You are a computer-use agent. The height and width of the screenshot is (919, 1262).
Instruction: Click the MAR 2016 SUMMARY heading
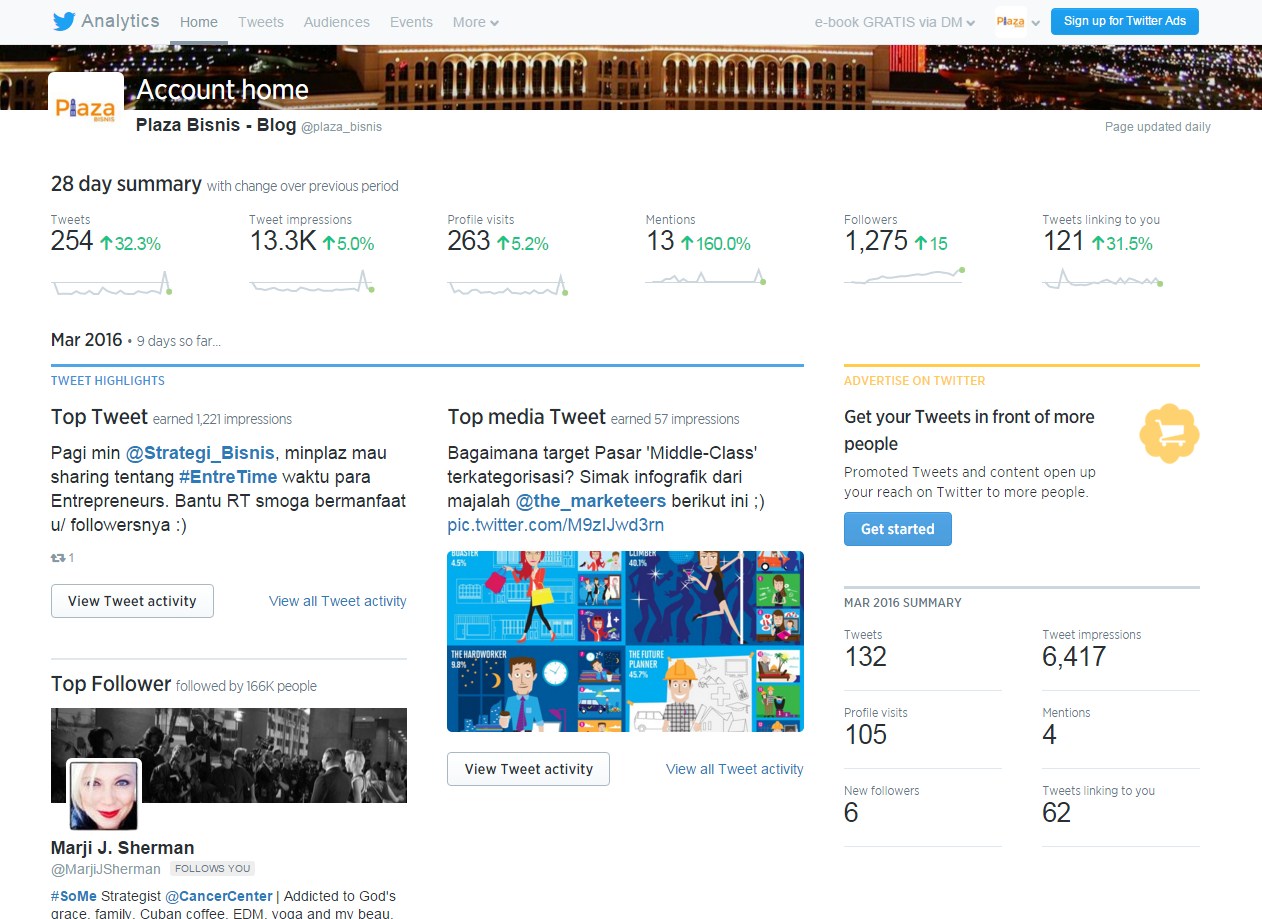pyautogui.click(x=903, y=603)
